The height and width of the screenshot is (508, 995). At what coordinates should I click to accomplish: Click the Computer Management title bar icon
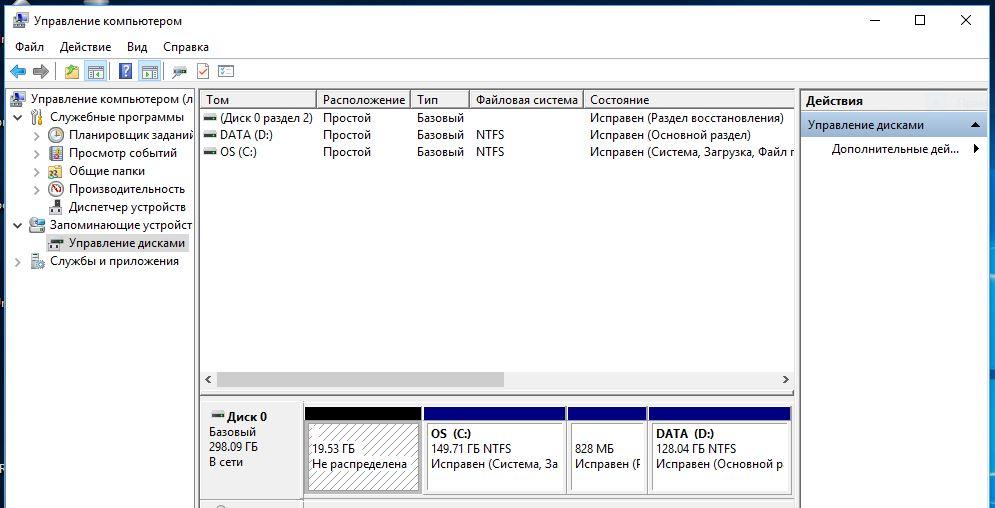20,21
